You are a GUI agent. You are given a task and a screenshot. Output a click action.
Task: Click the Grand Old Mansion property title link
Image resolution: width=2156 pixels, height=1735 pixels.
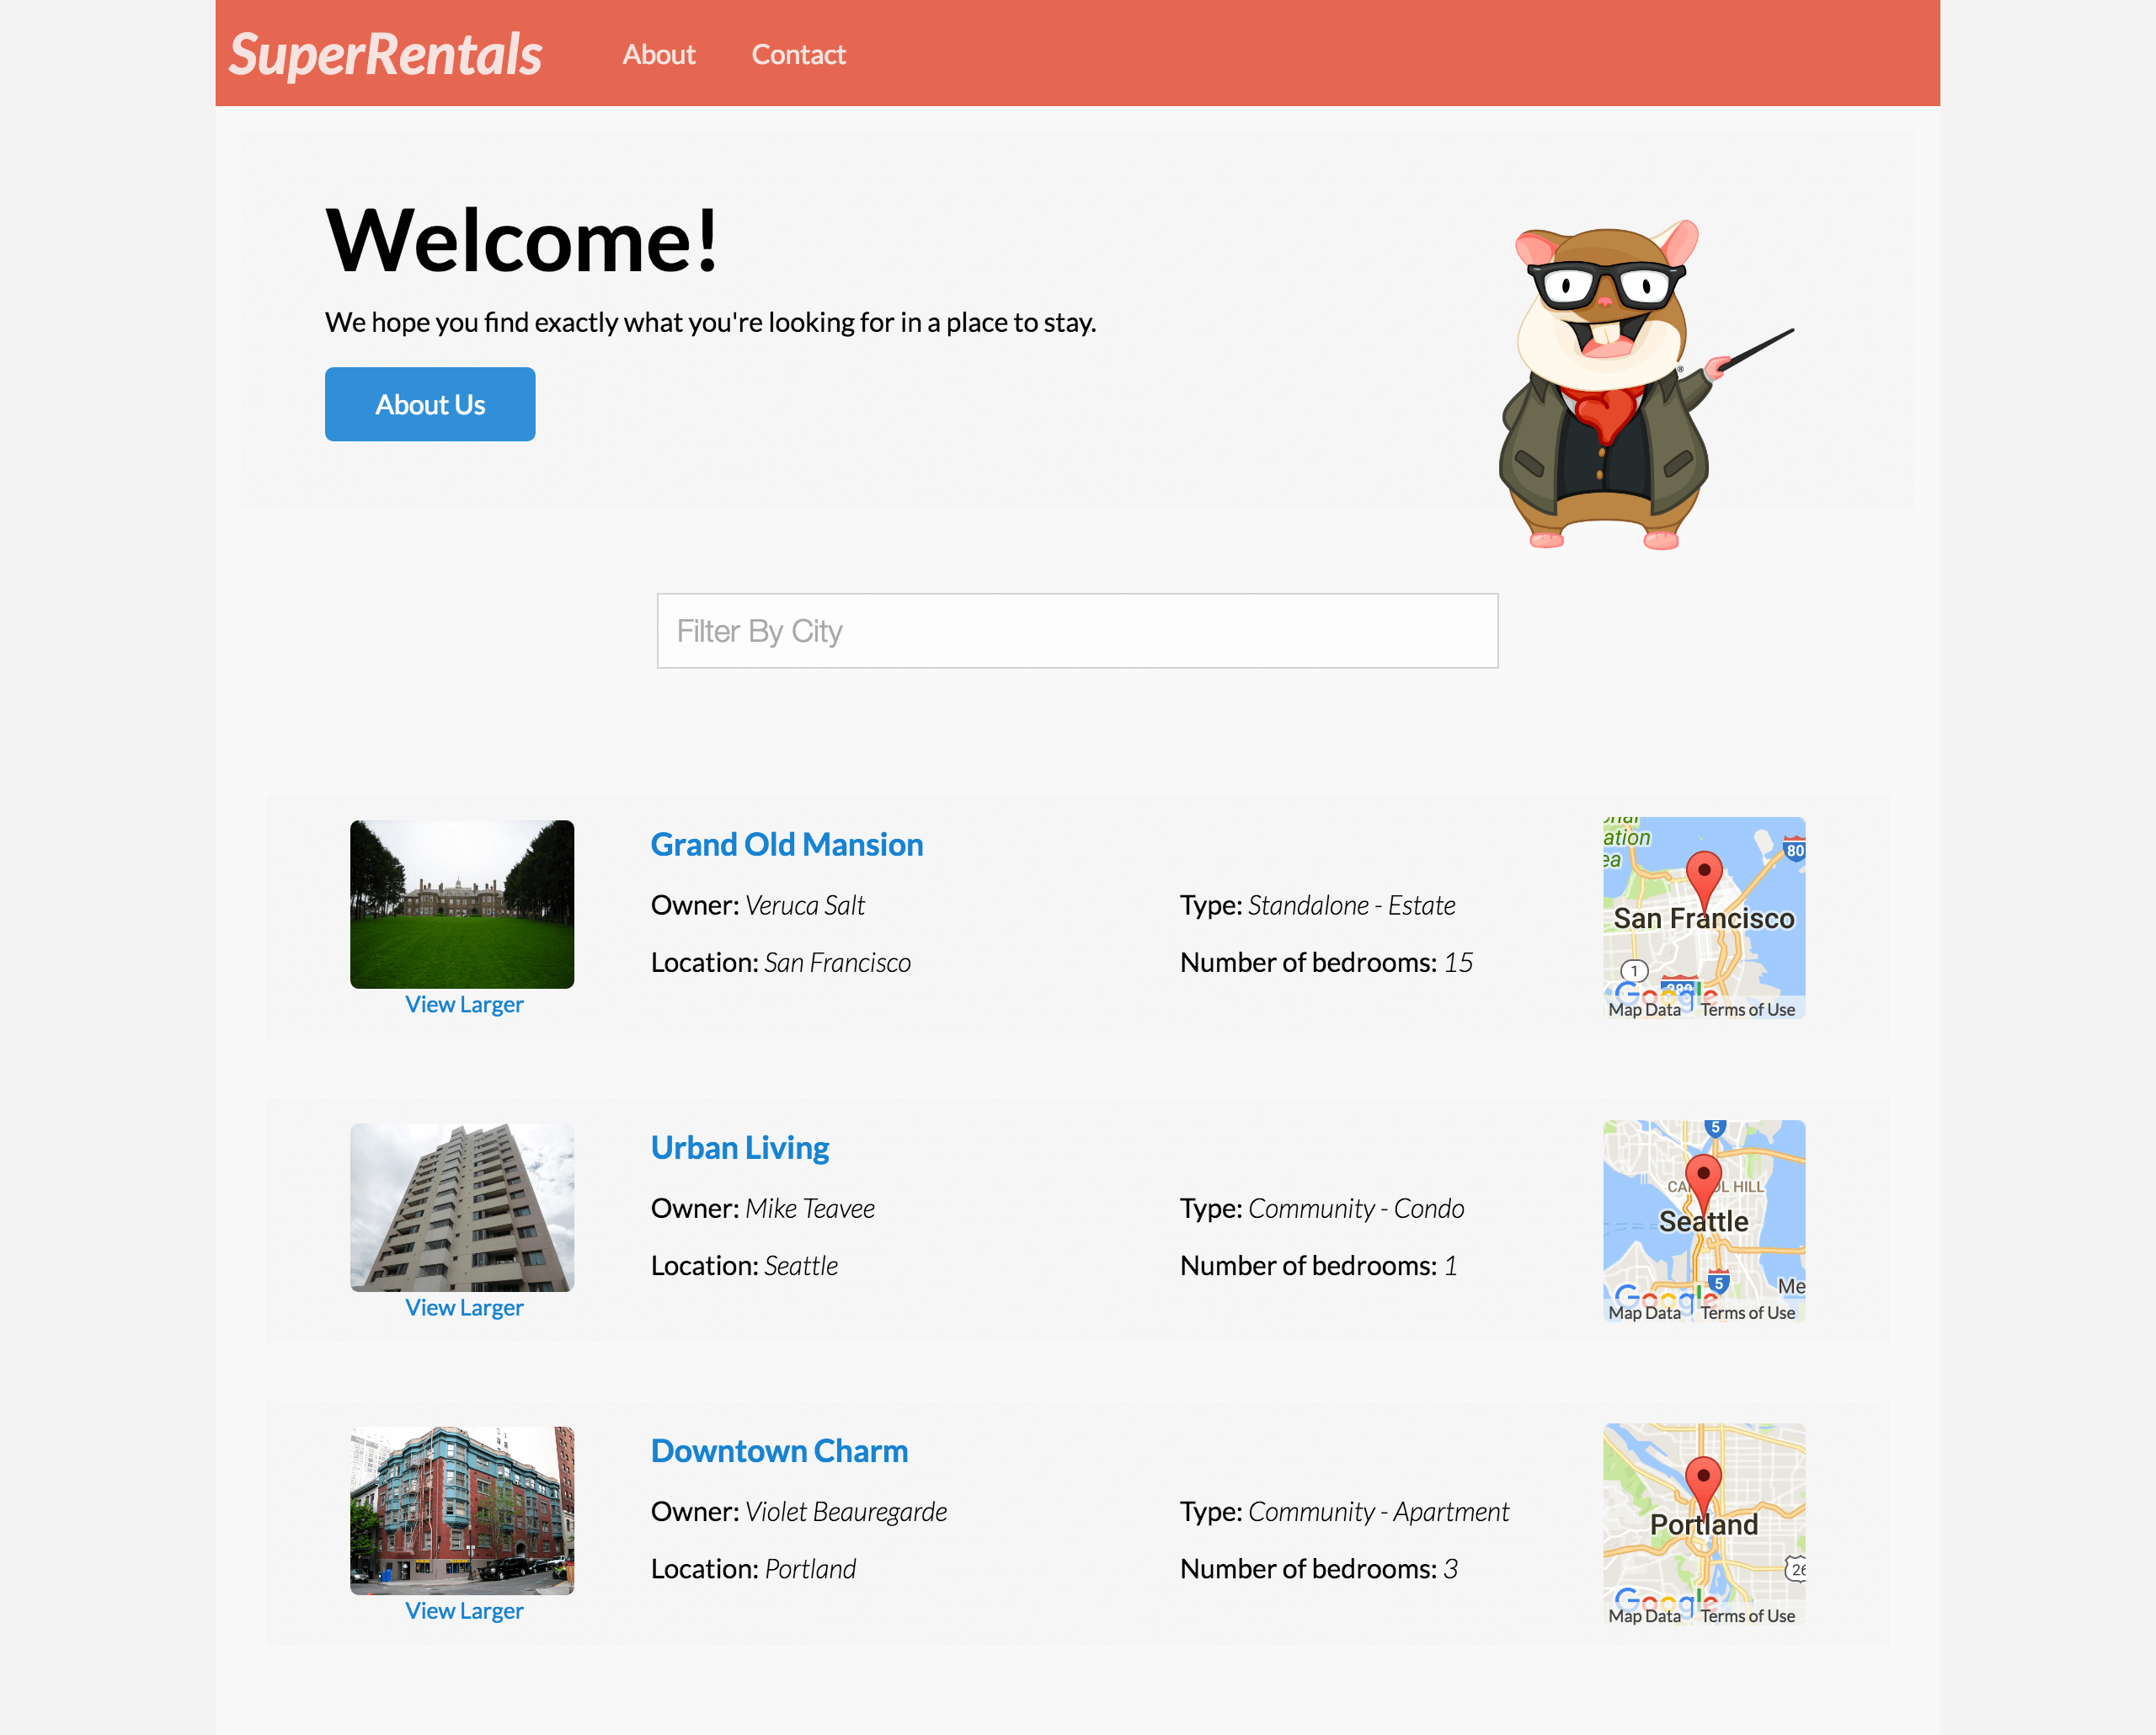coord(787,843)
